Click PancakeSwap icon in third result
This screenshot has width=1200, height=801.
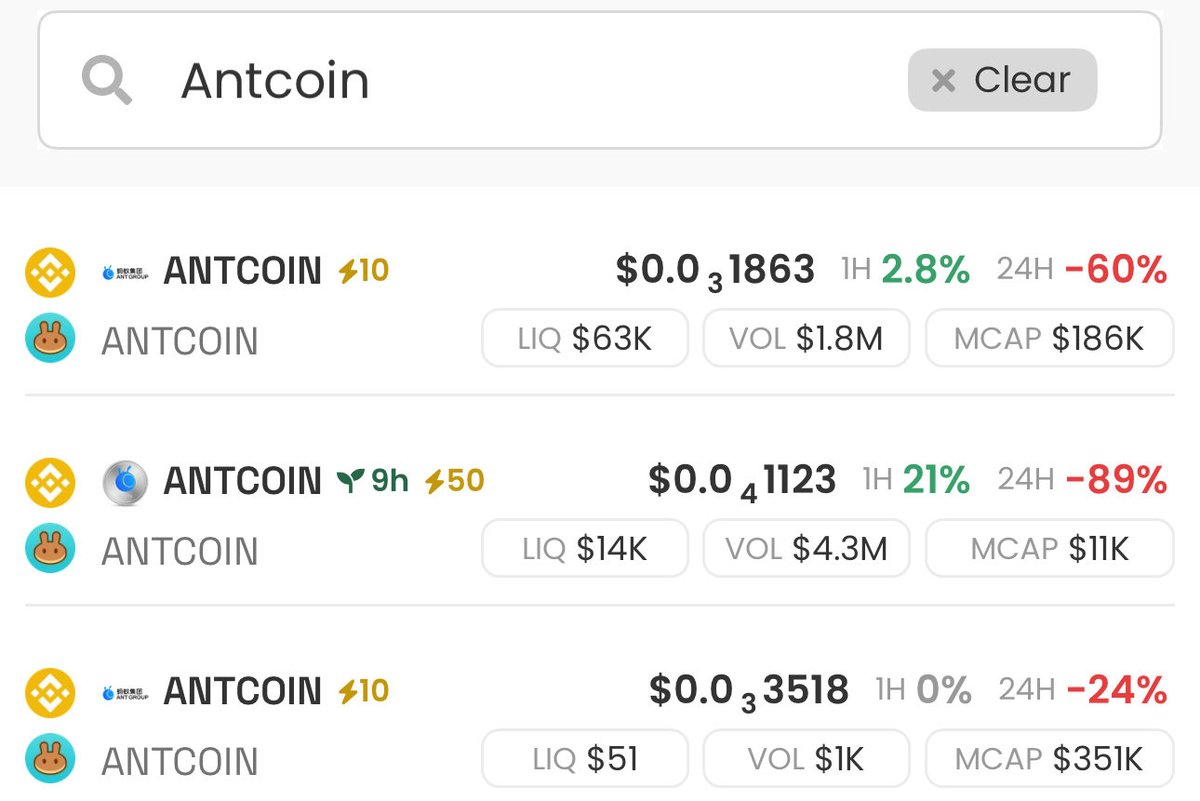pos(50,761)
